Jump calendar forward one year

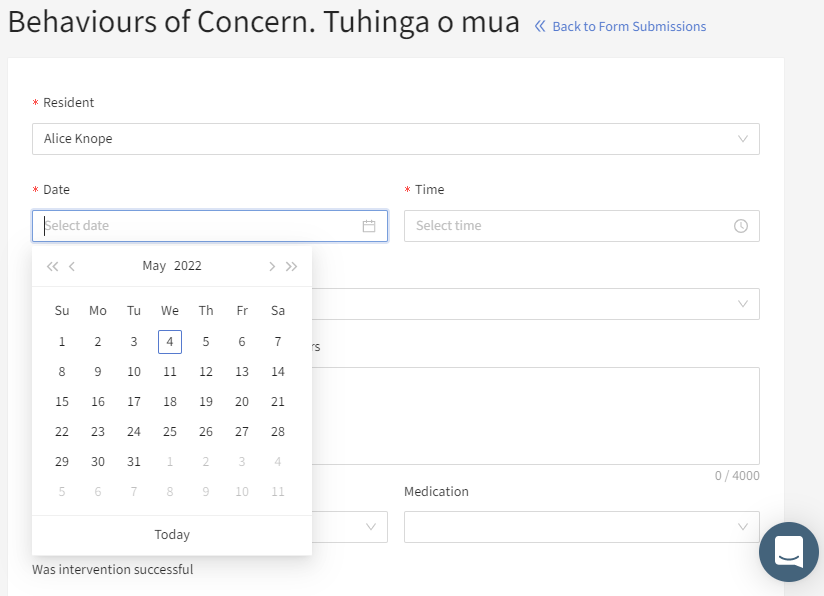(x=292, y=266)
